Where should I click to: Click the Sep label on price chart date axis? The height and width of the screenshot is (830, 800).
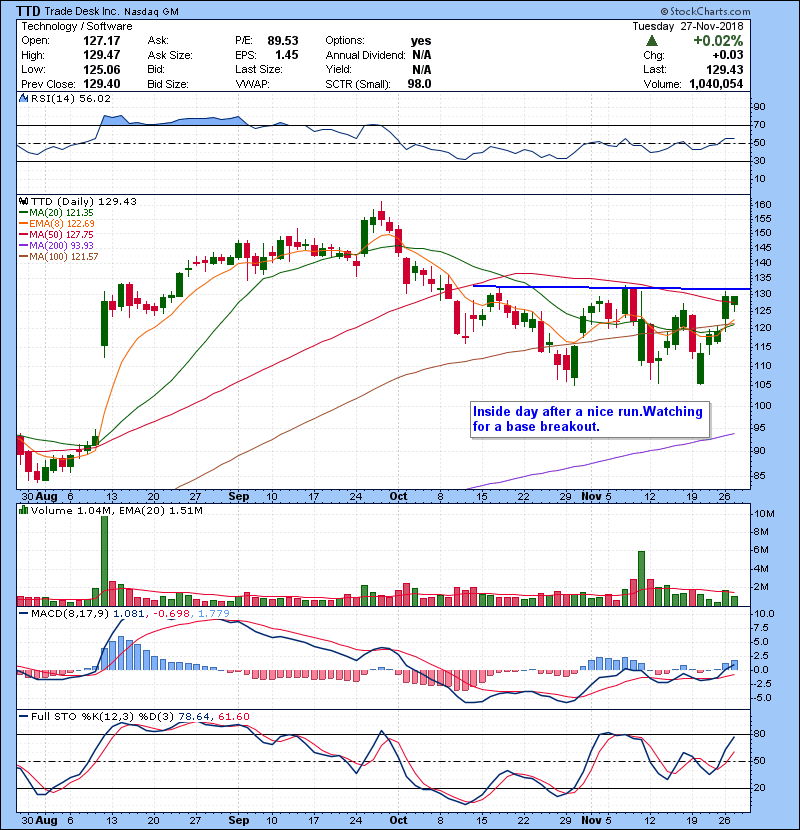tap(239, 497)
